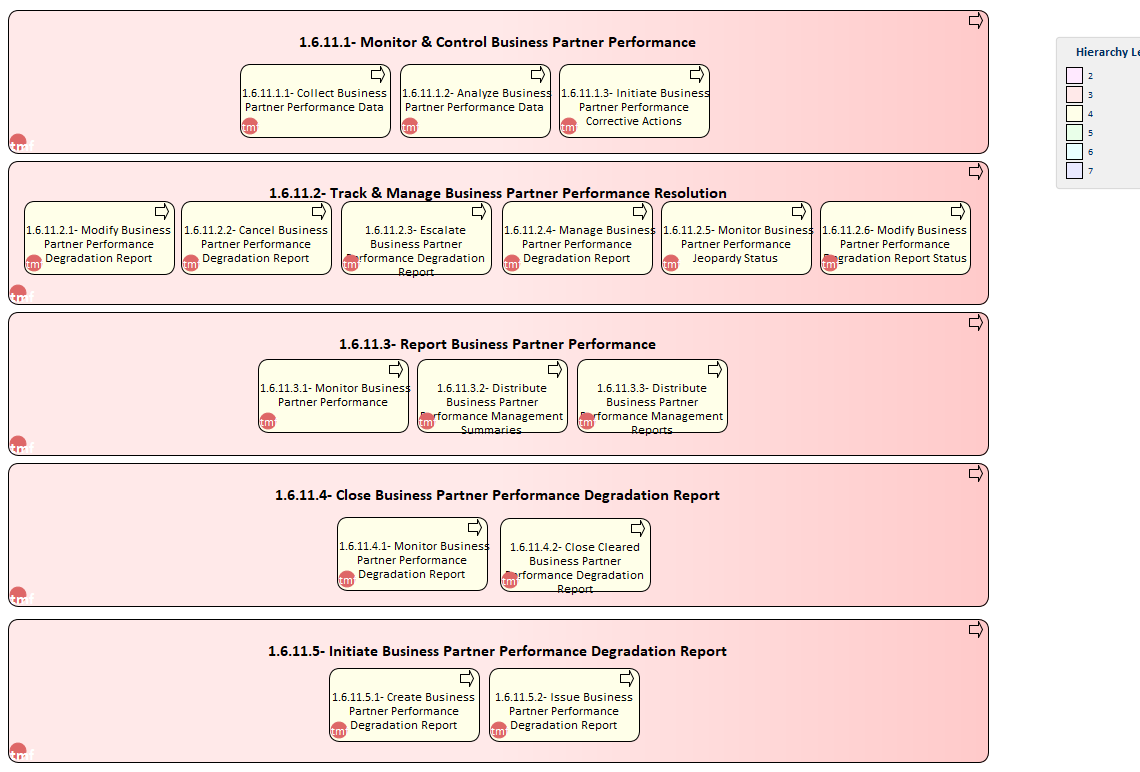Select 1.6.11.5.1- Create Degradation Report text
Viewport: 1140px width, 772px height.
pyautogui.click(x=404, y=711)
